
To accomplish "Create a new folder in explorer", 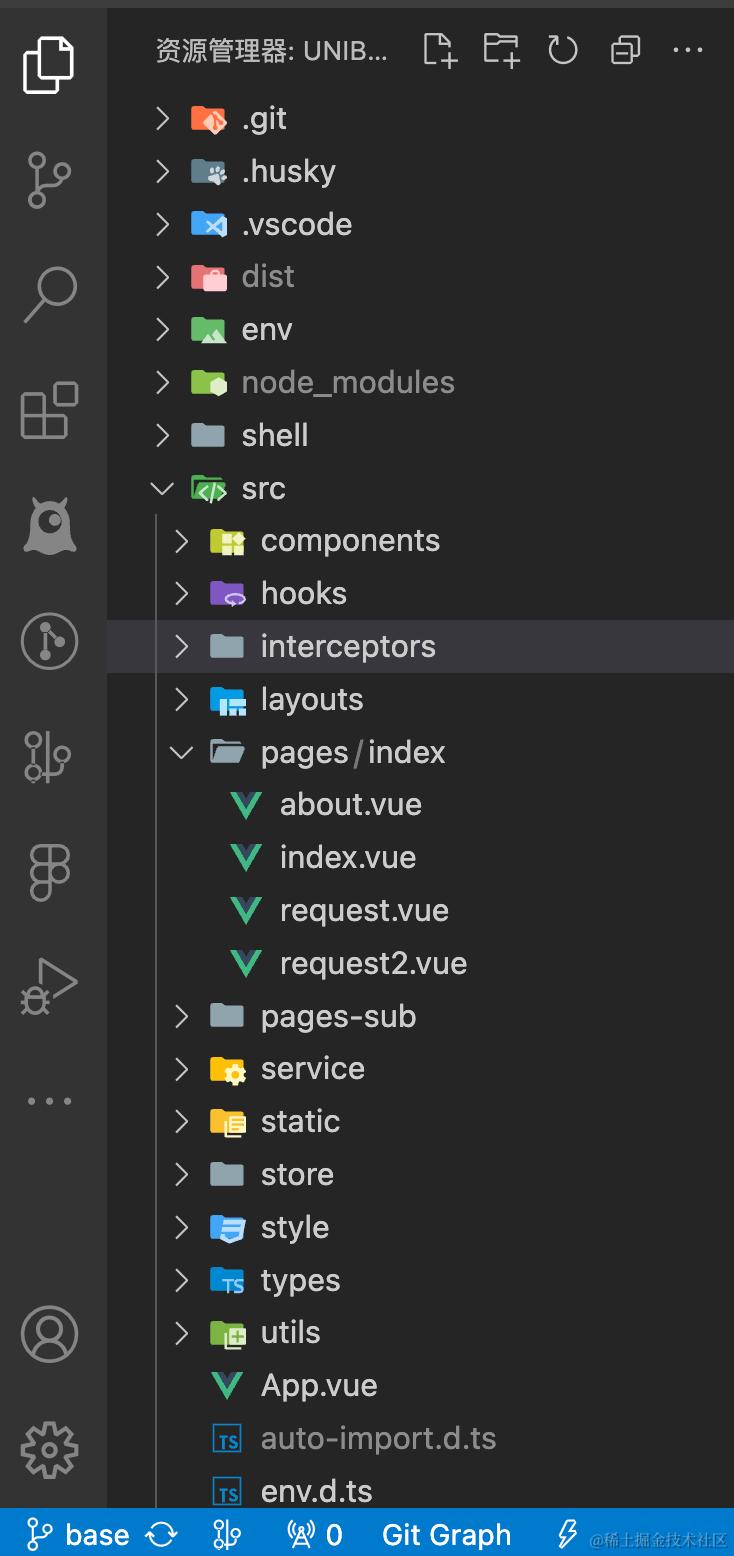I will click(501, 49).
